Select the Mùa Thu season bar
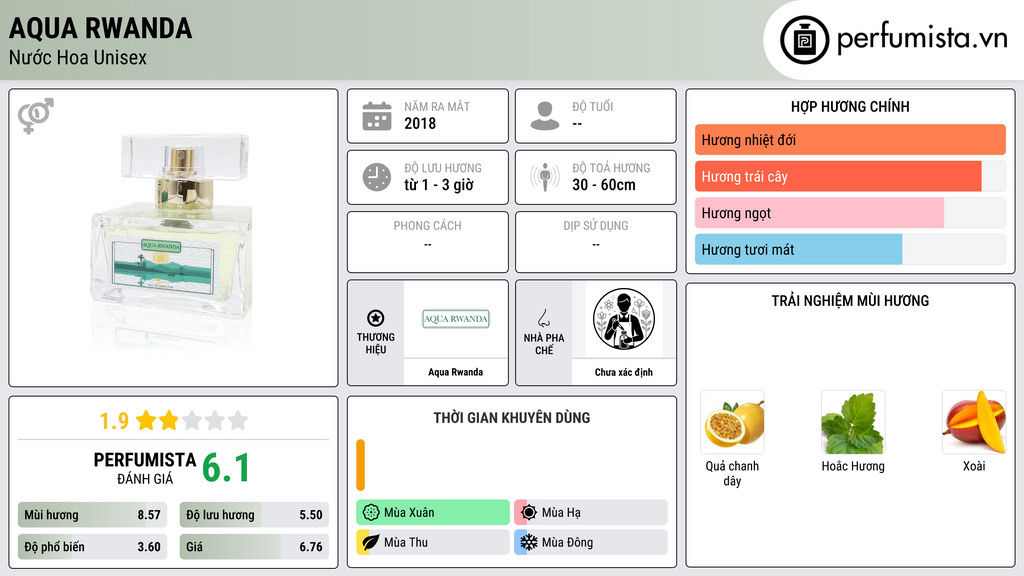Image resolution: width=1024 pixels, height=576 pixels. tap(433, 542)
